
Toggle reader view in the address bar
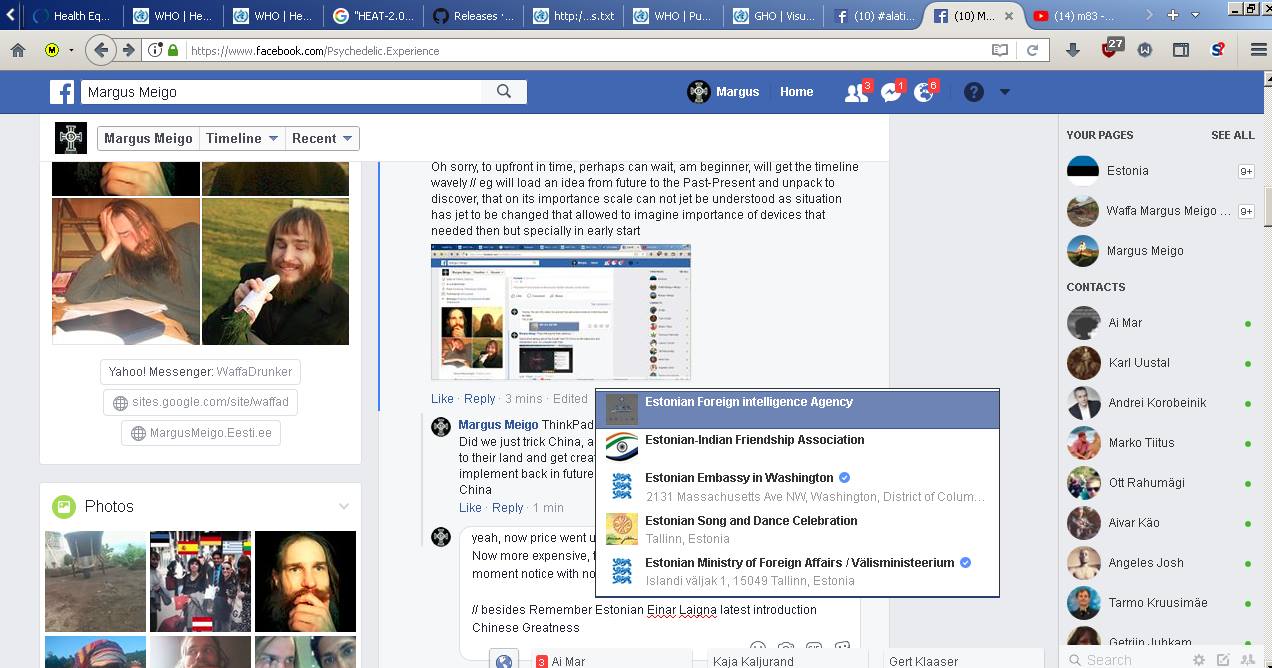1000,50
